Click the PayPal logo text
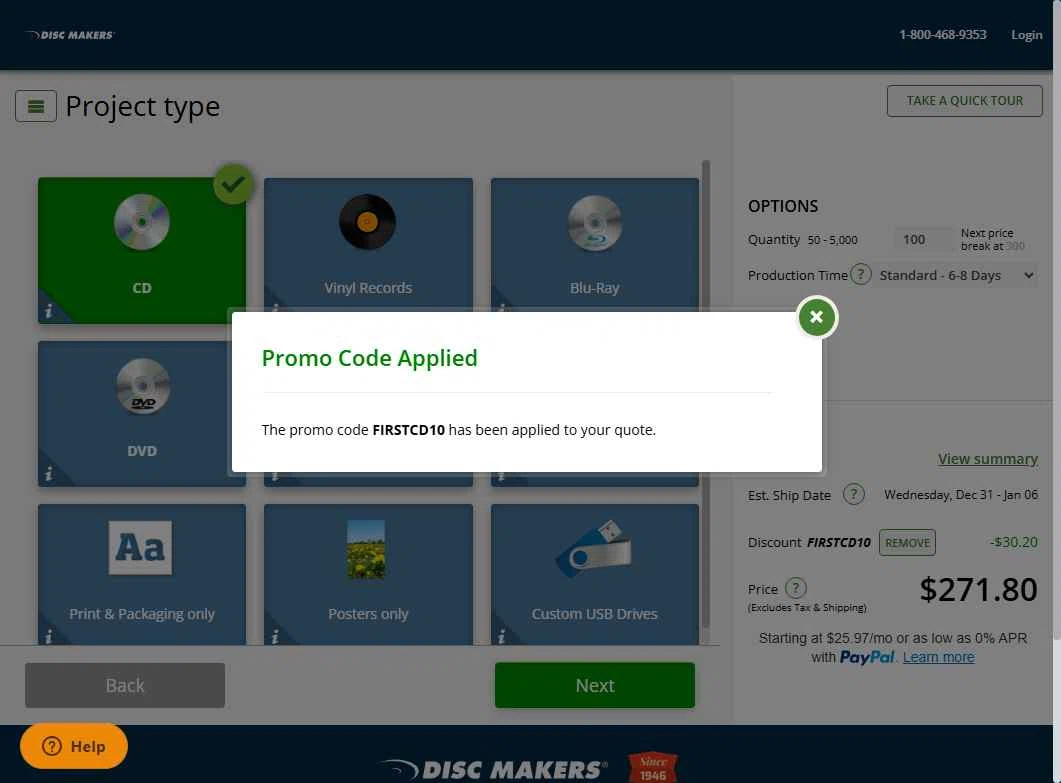This screenshot has height=783, width=1061. tap(867, 657)
